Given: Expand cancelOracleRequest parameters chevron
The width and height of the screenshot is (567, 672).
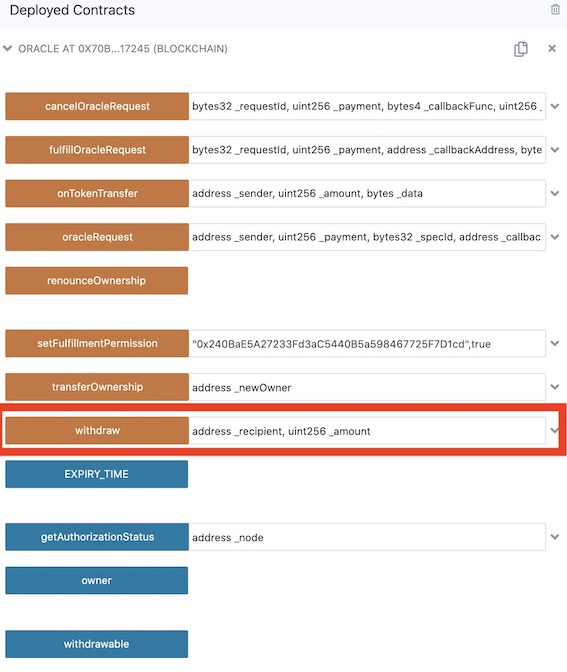Looking at the screenshot, I should point(555,106).
